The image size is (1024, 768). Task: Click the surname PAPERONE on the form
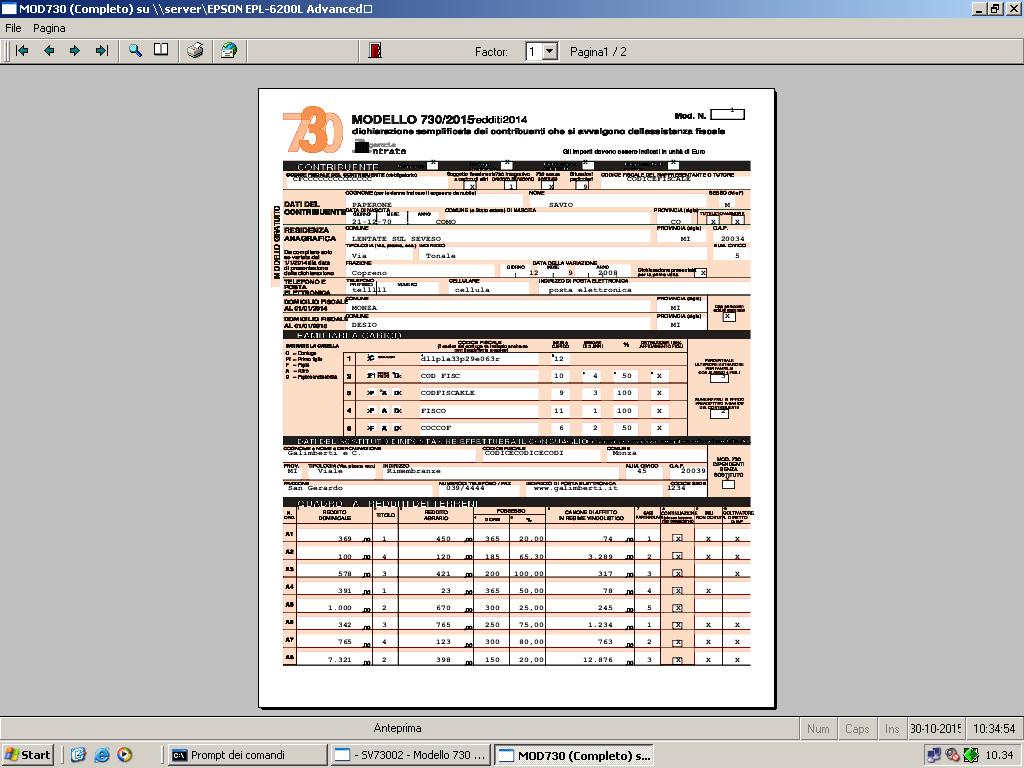(x=372, y=204)
